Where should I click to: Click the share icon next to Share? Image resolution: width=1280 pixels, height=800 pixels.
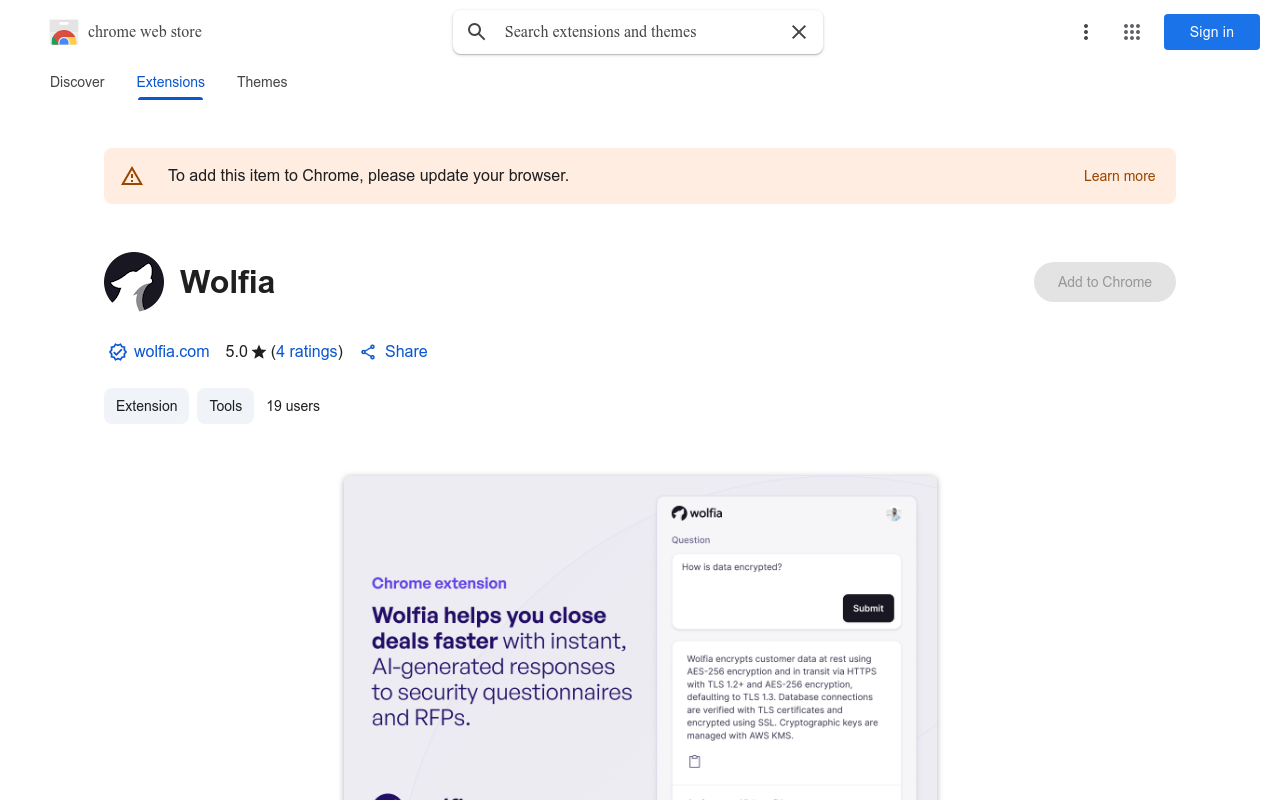(368, 352)
